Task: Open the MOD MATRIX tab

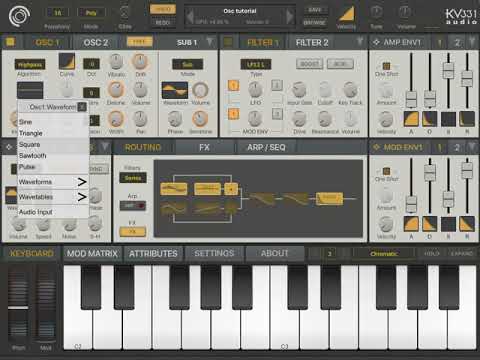Action: click(92, 254)
